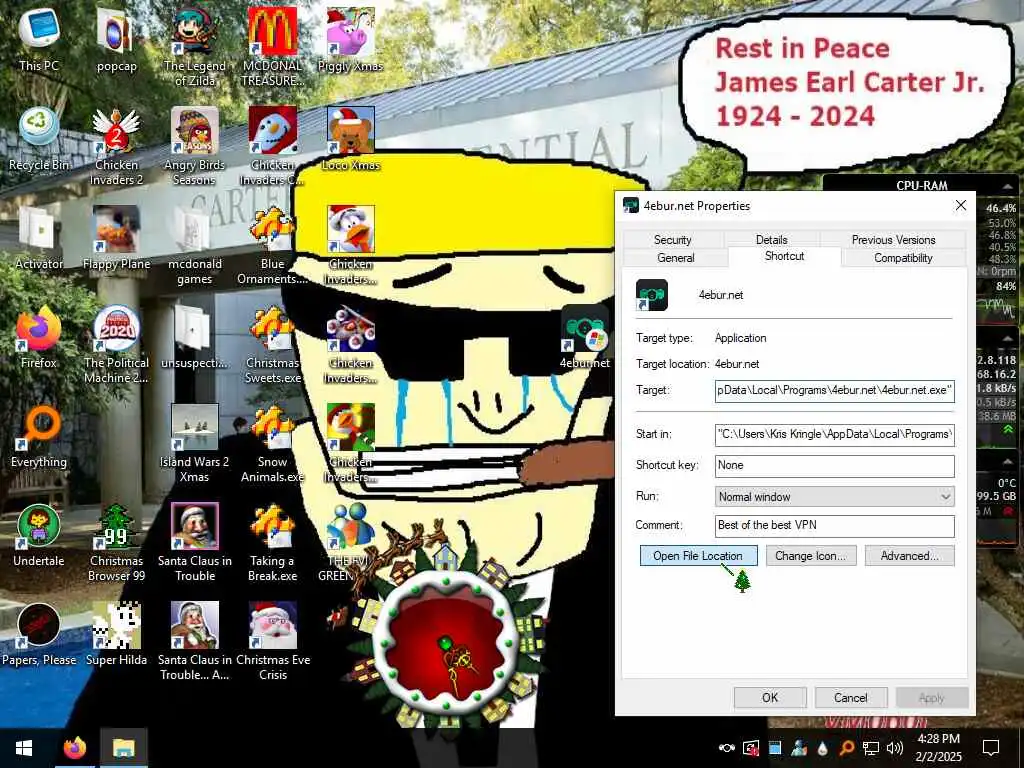Screen dimensions: 1024x768
Task: Open the taskbar clock and date
Action: pos(938,748)
